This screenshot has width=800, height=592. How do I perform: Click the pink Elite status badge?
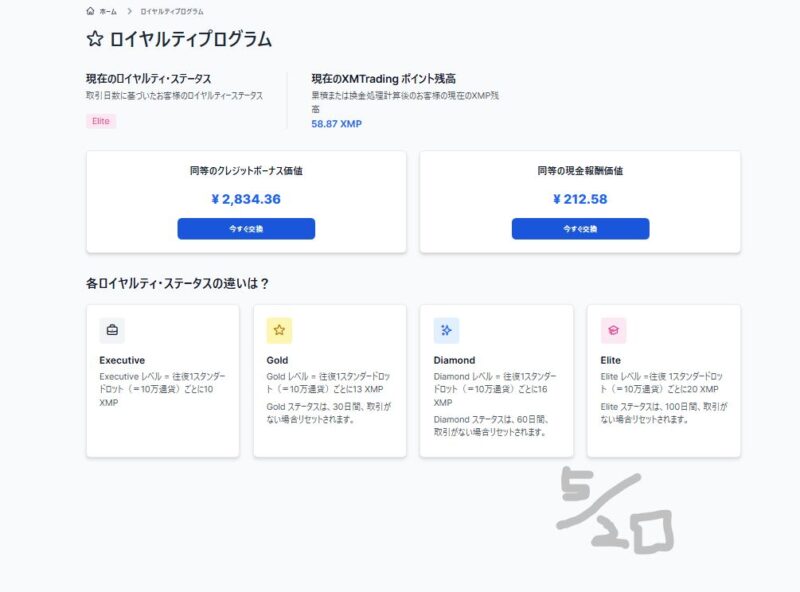point(101,121)
